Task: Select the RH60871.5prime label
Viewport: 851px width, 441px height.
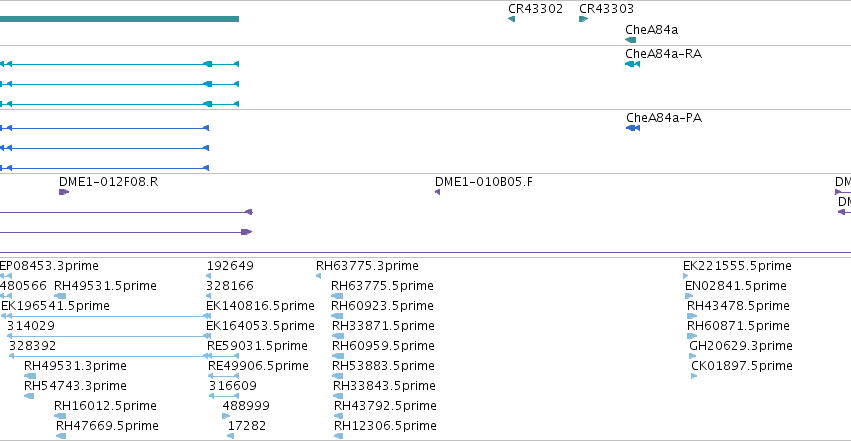Action: [738, 326]
